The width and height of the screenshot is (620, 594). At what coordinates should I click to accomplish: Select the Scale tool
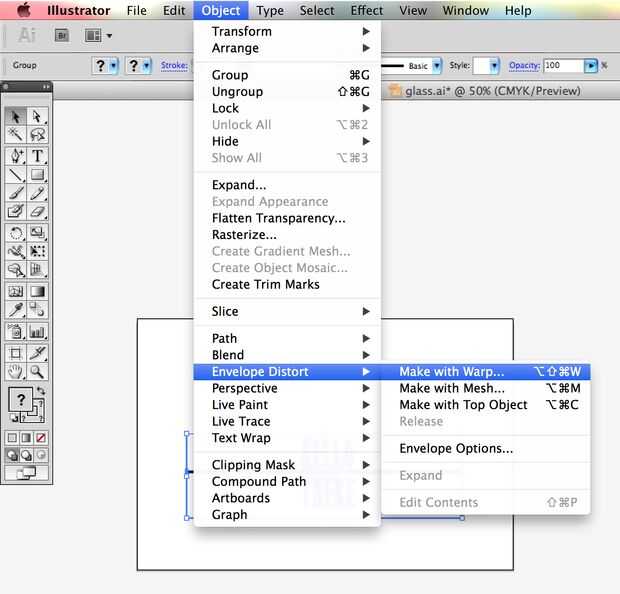pyautogui.click(x=37, y=233)
